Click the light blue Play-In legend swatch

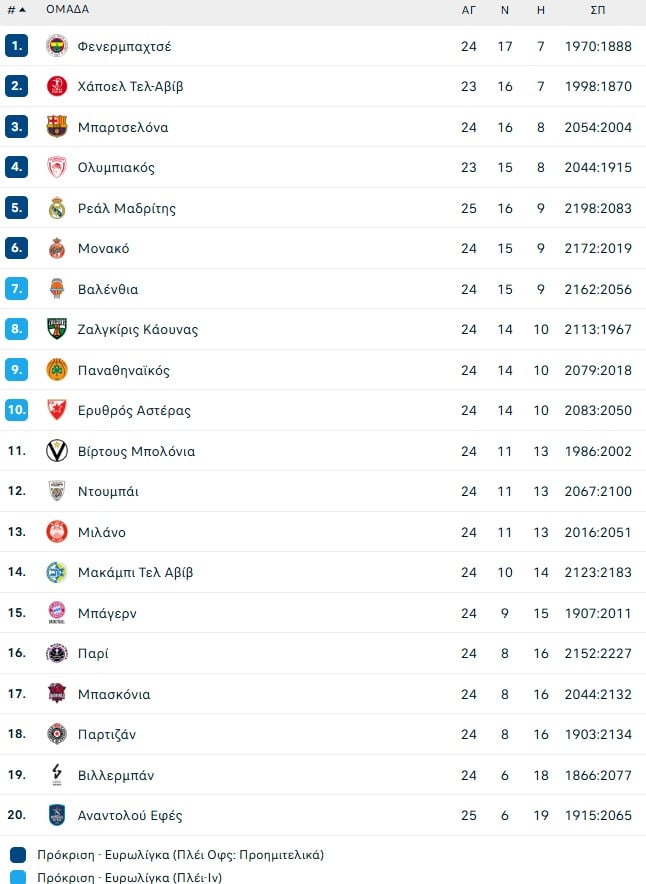18,877
